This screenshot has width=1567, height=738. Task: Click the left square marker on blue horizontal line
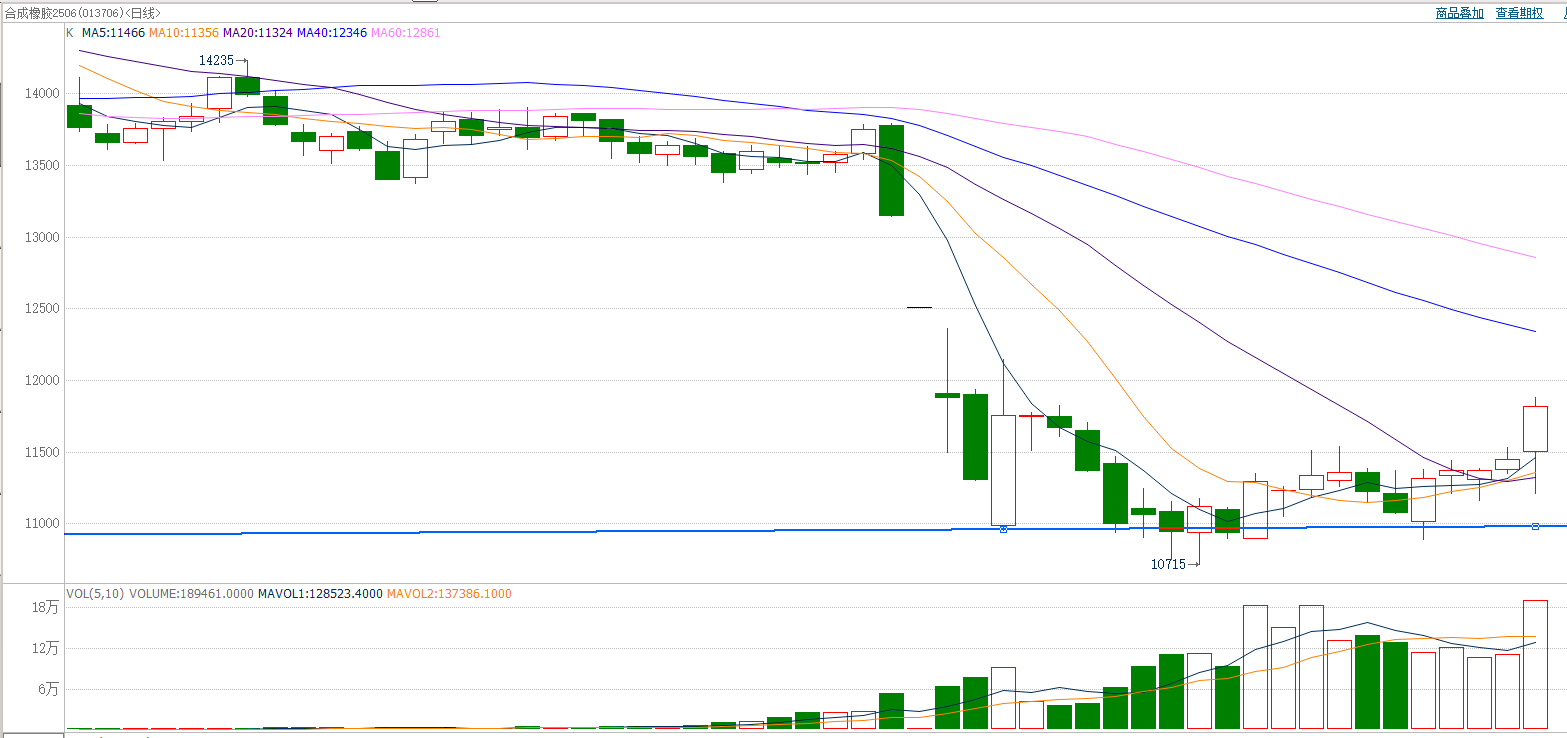click(x=1003, y=529)
